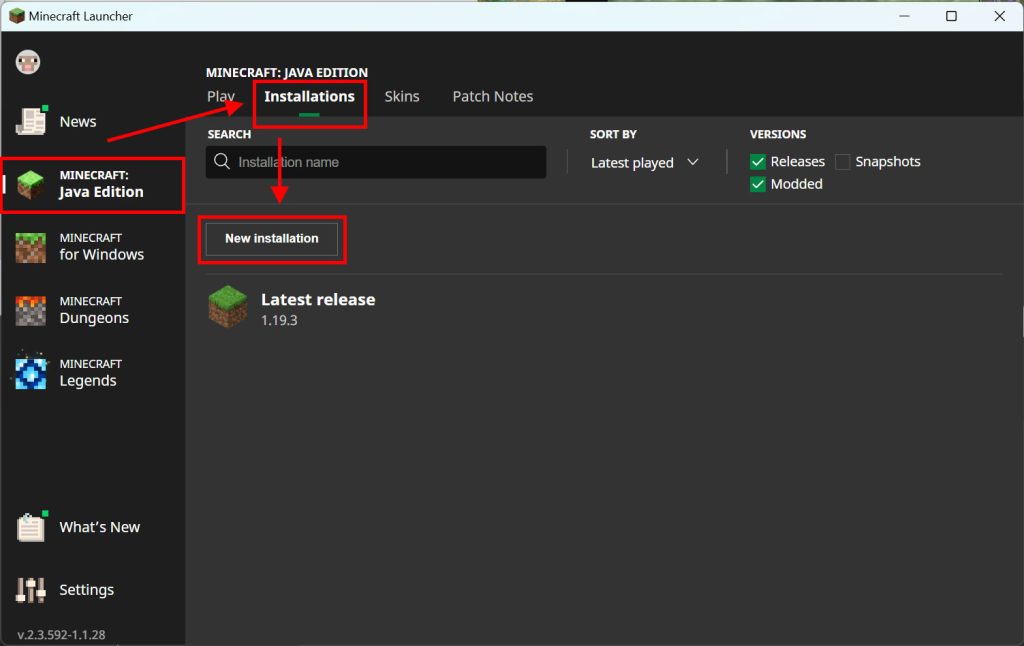
Task: Click the New installation button
Action: click(272, 239)
